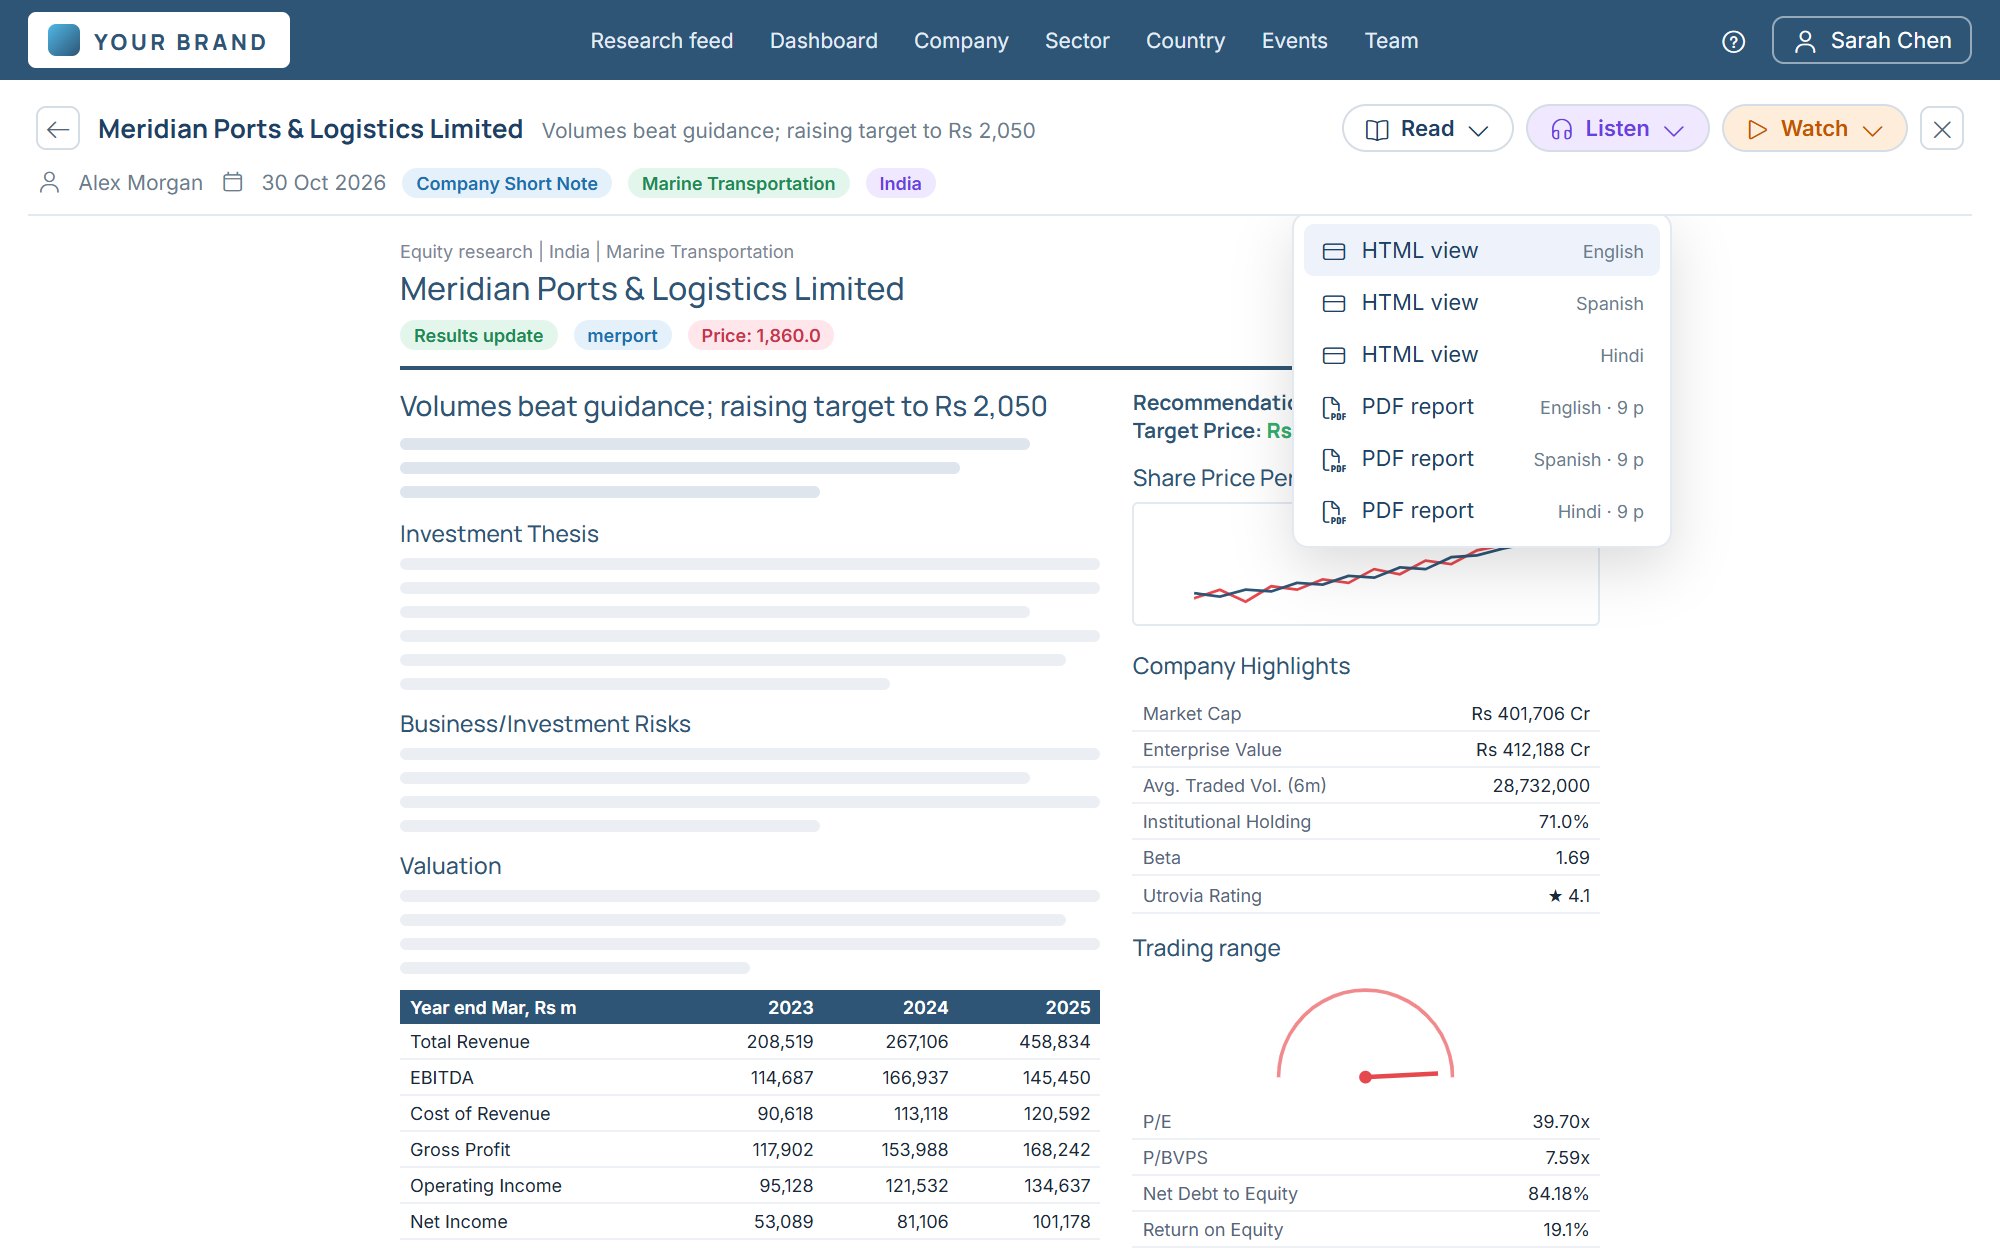This screenshot has width=2000, height=1250.
Task: Click the PDF icon for the Hindi report
Action: click(1334, 512)
